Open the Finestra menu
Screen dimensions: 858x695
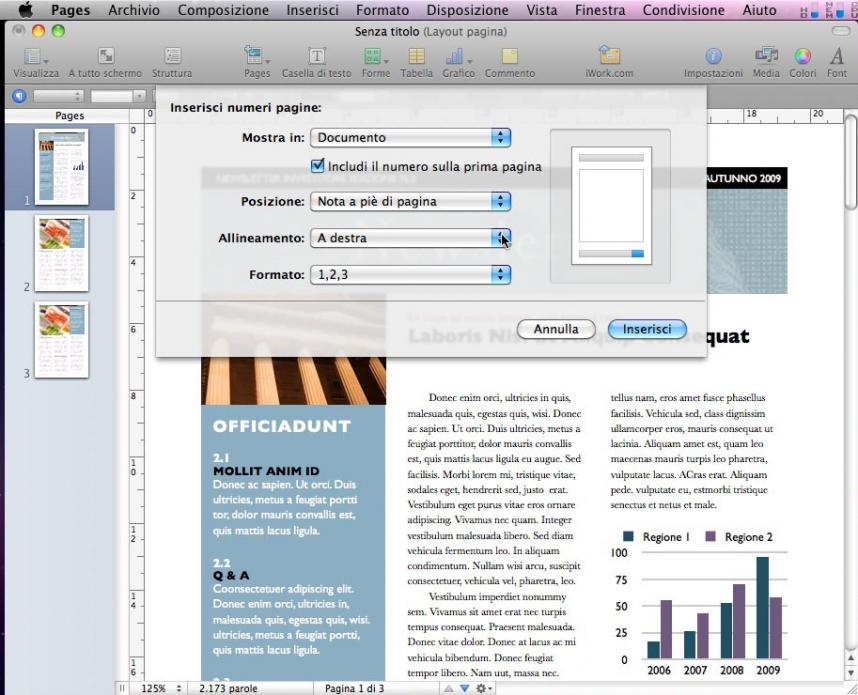(600, 10)
